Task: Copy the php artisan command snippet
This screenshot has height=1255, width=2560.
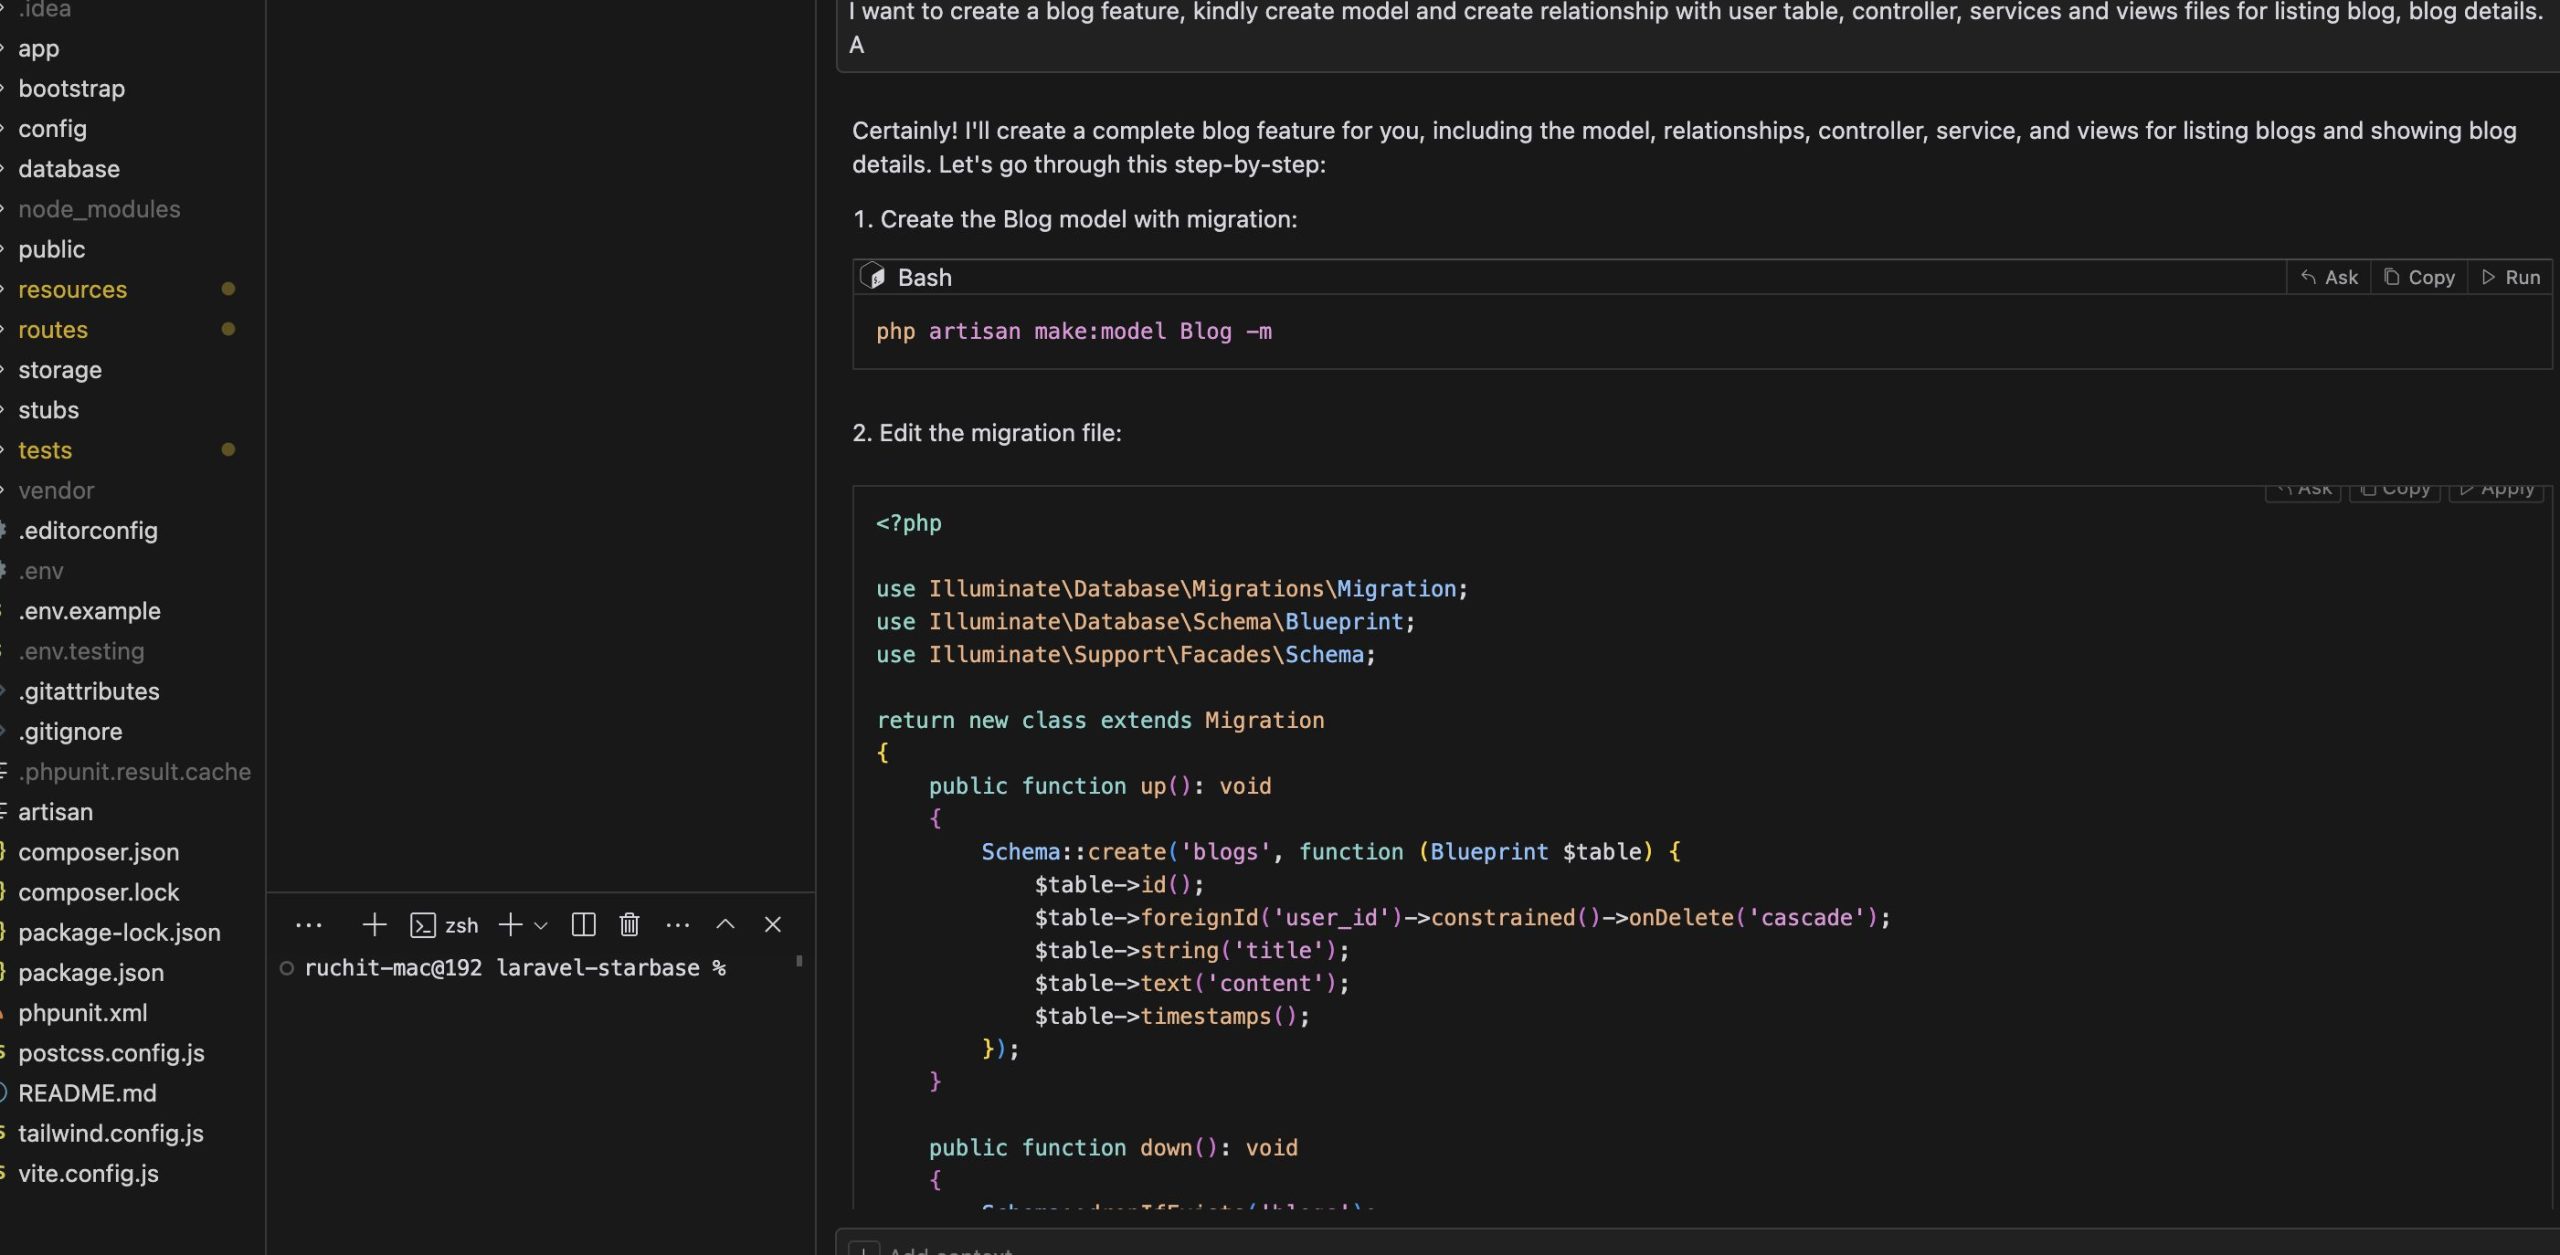Action: coord(2418,277)
